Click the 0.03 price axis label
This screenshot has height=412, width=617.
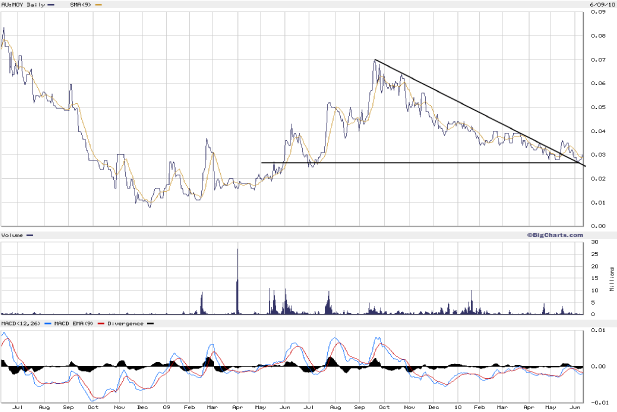tap(600, 155)
